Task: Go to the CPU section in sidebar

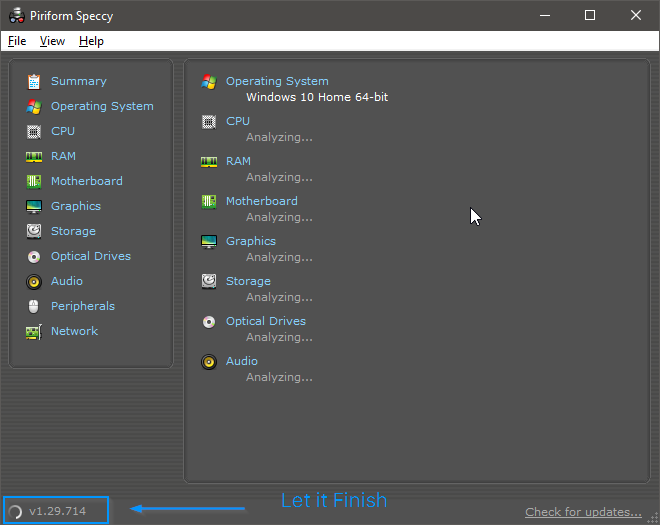Action: coord(63,131)
